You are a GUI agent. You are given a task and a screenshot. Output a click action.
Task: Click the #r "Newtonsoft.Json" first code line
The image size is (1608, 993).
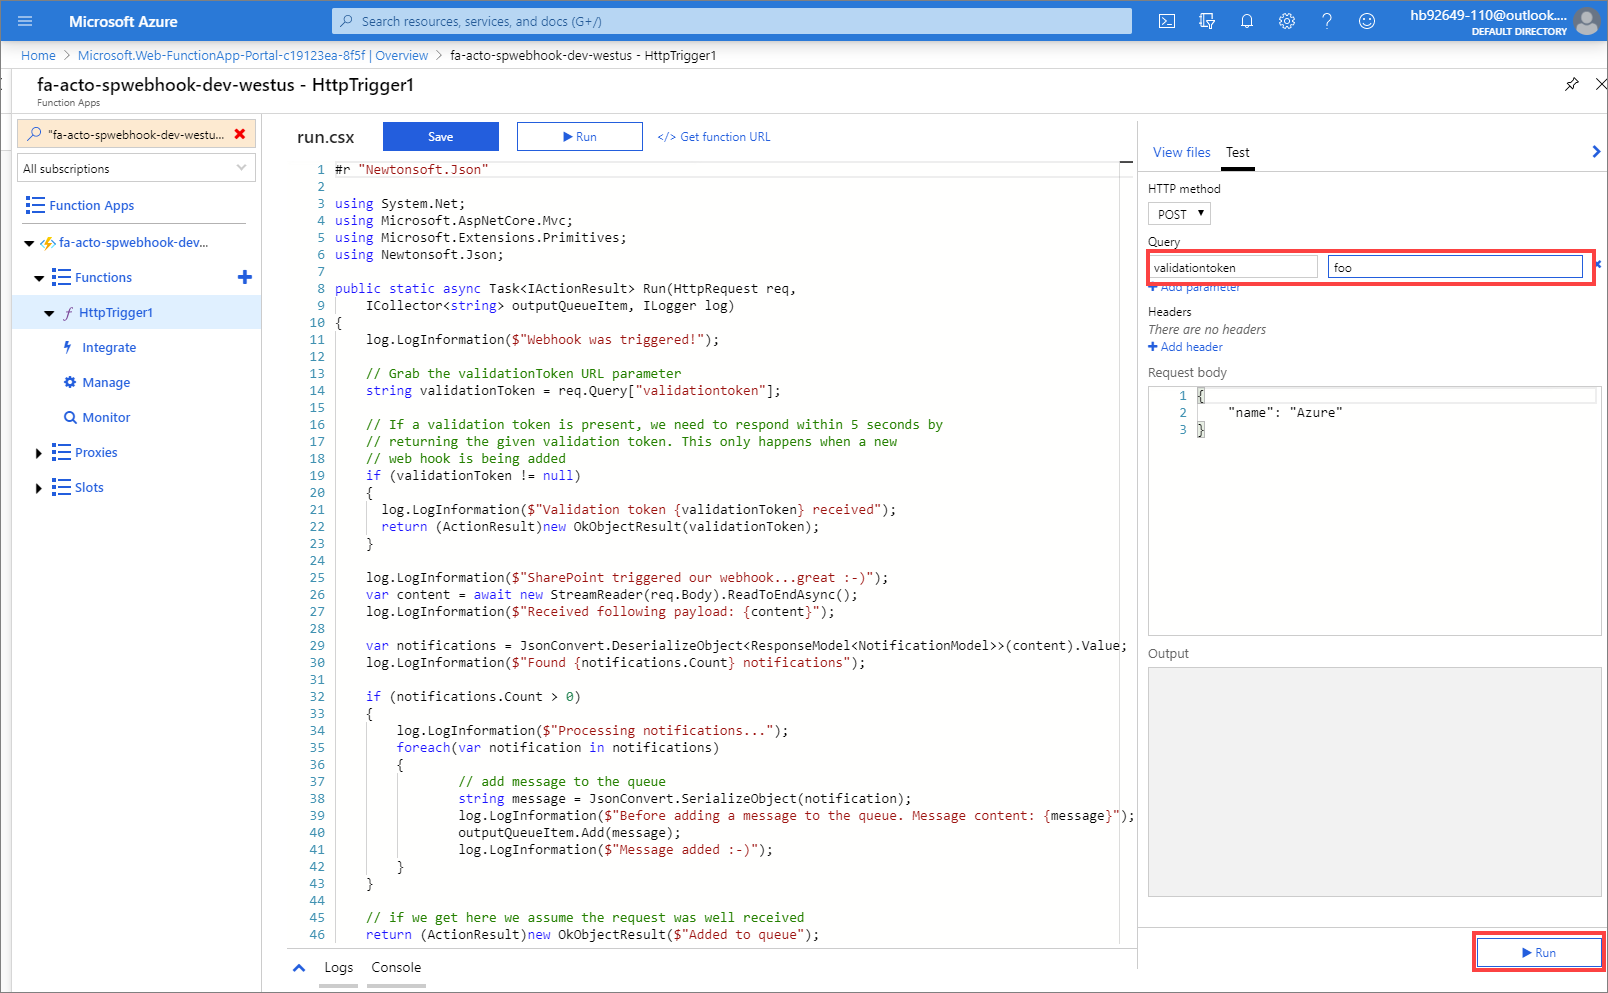[x=411, y=169]
